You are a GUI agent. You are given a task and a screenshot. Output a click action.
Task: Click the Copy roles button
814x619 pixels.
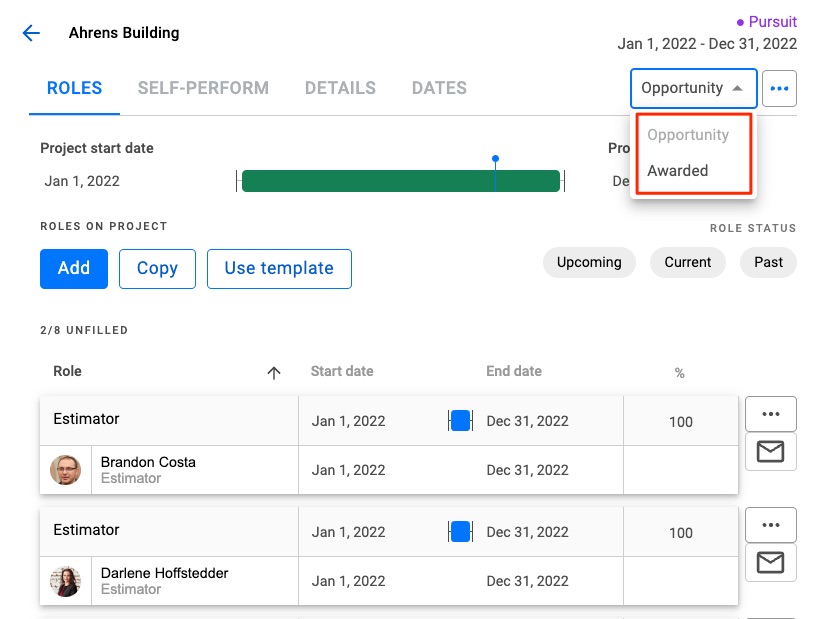[157, 268]
